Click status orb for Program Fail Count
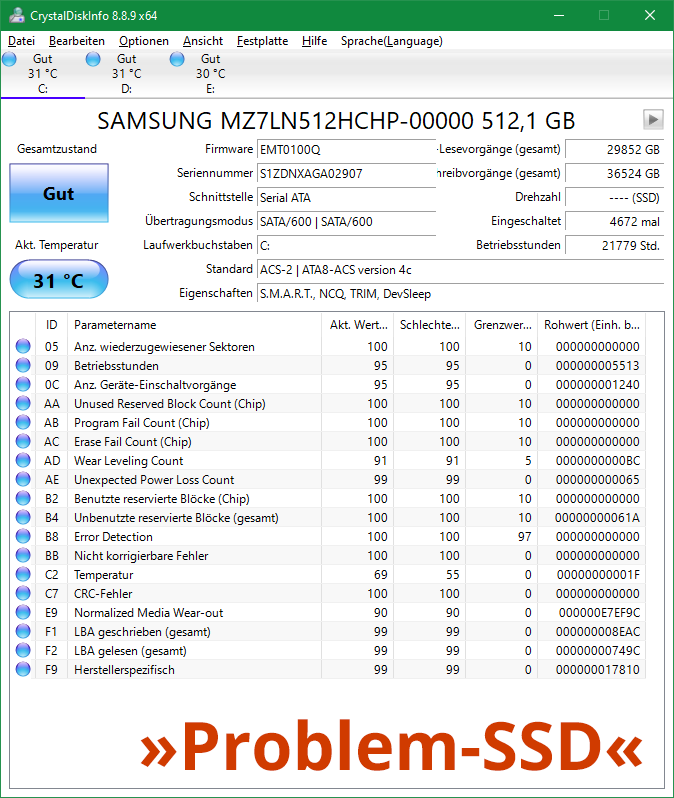The width and height of the screenshot is (674, 798). click(x=23, y=422)
